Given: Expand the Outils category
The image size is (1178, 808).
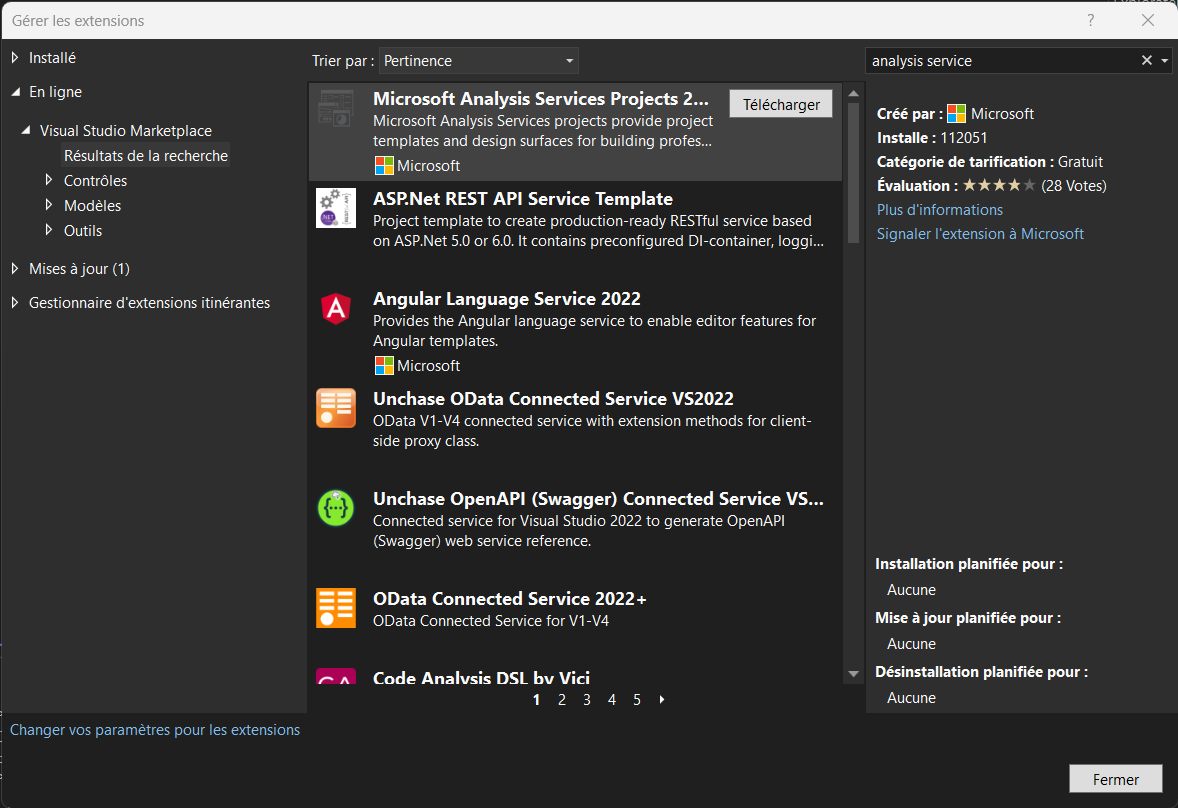Looking at the screenshot, I should click(x=49, y=230).
